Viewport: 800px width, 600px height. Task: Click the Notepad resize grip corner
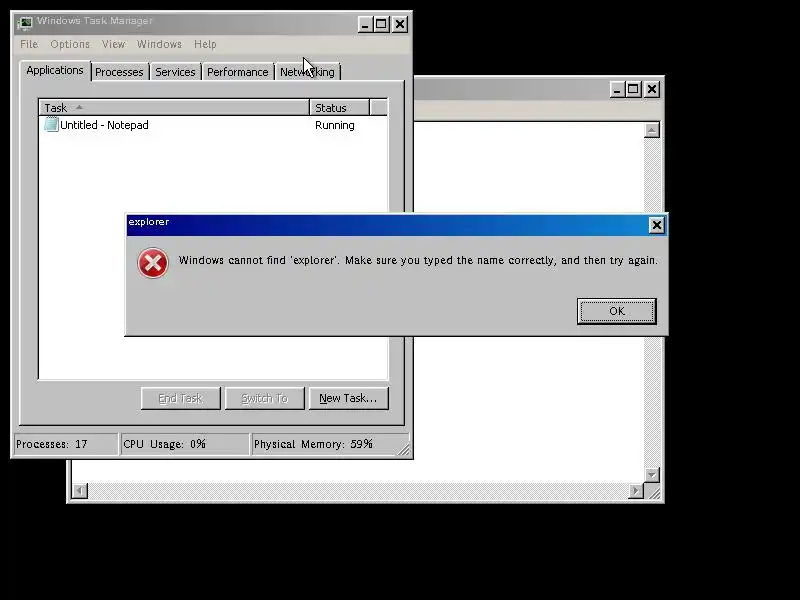[653, 492]
